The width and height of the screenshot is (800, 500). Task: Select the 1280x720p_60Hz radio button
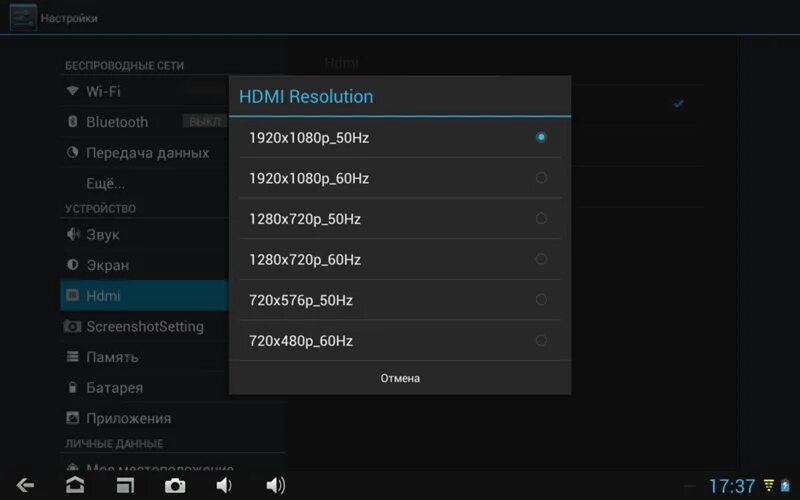click(541, 259)
